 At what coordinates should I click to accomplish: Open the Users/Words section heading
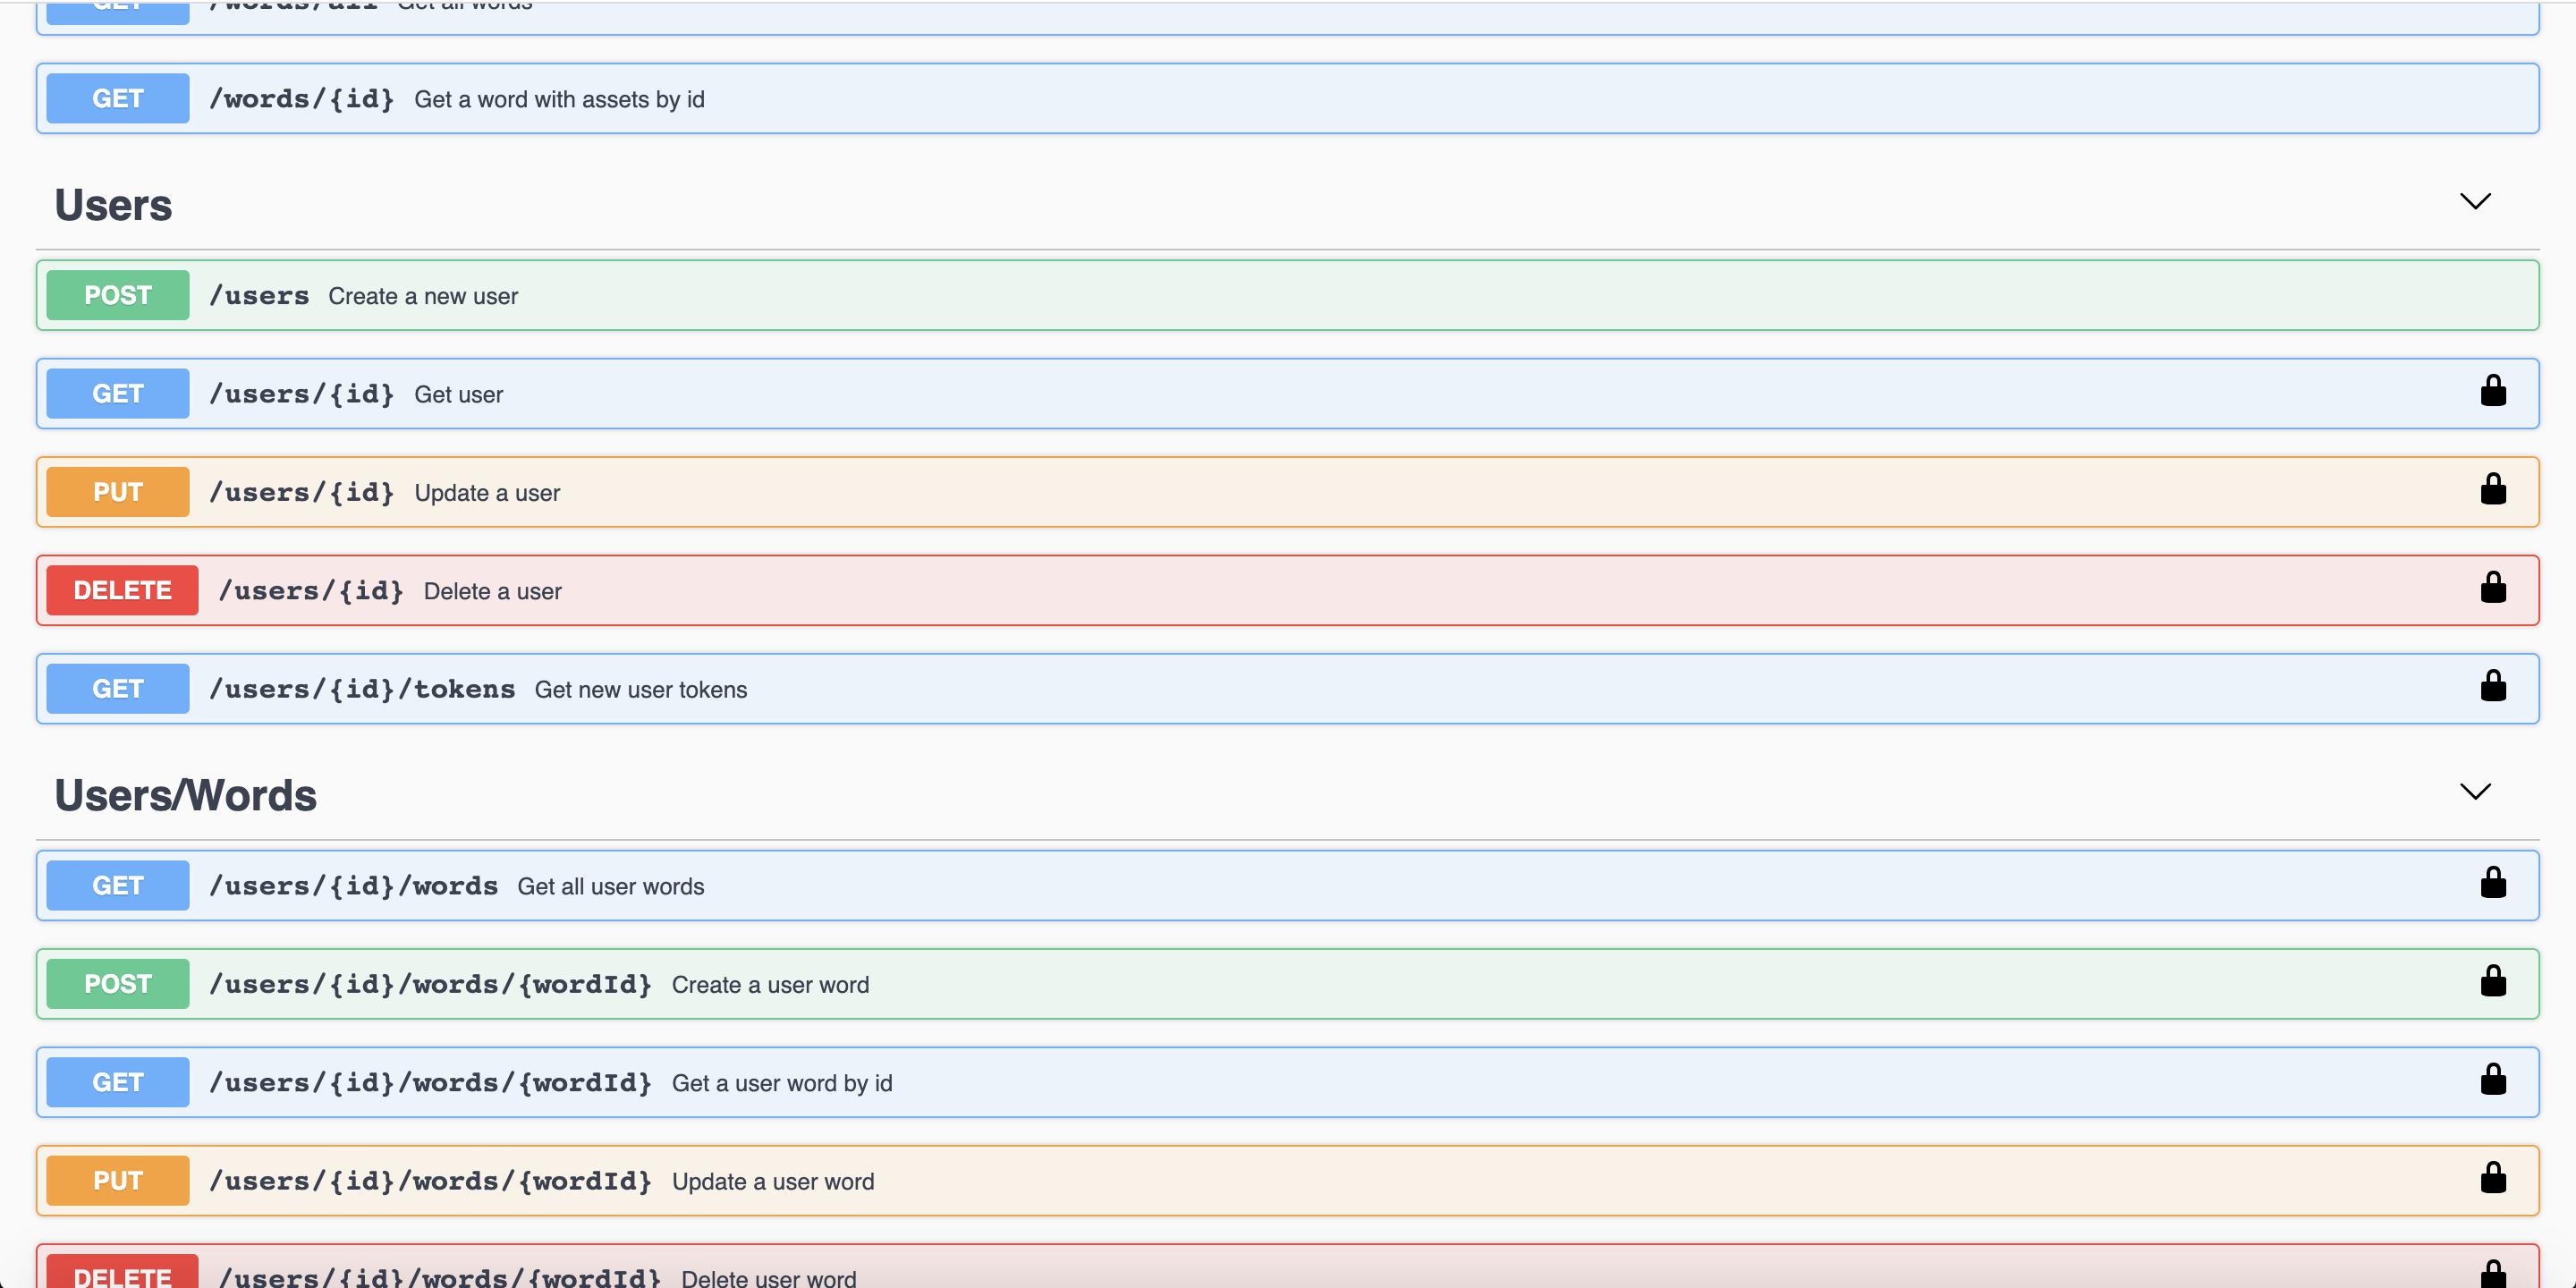185,796
